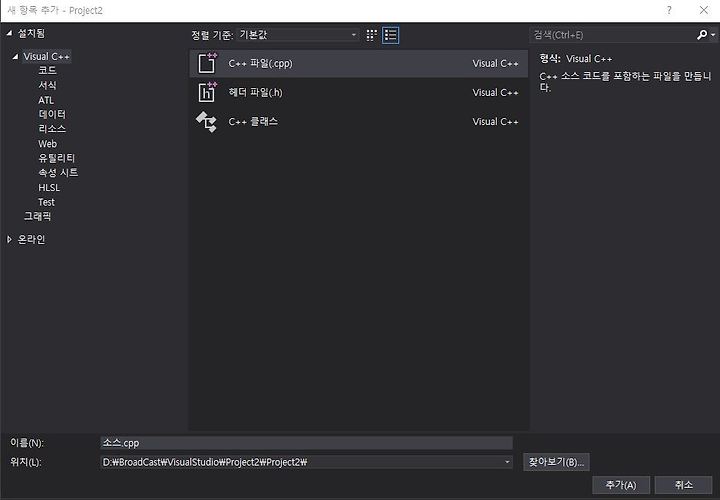Click the 이름 field containing 소스.cpp
This screenshot has width=720, height=500.
(306, 443)
